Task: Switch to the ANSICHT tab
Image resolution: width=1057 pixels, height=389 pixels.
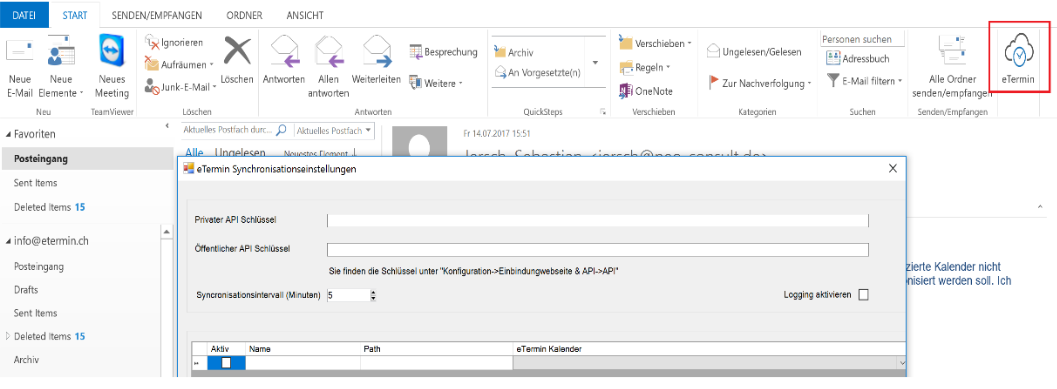Action: (x=305, y=15)
